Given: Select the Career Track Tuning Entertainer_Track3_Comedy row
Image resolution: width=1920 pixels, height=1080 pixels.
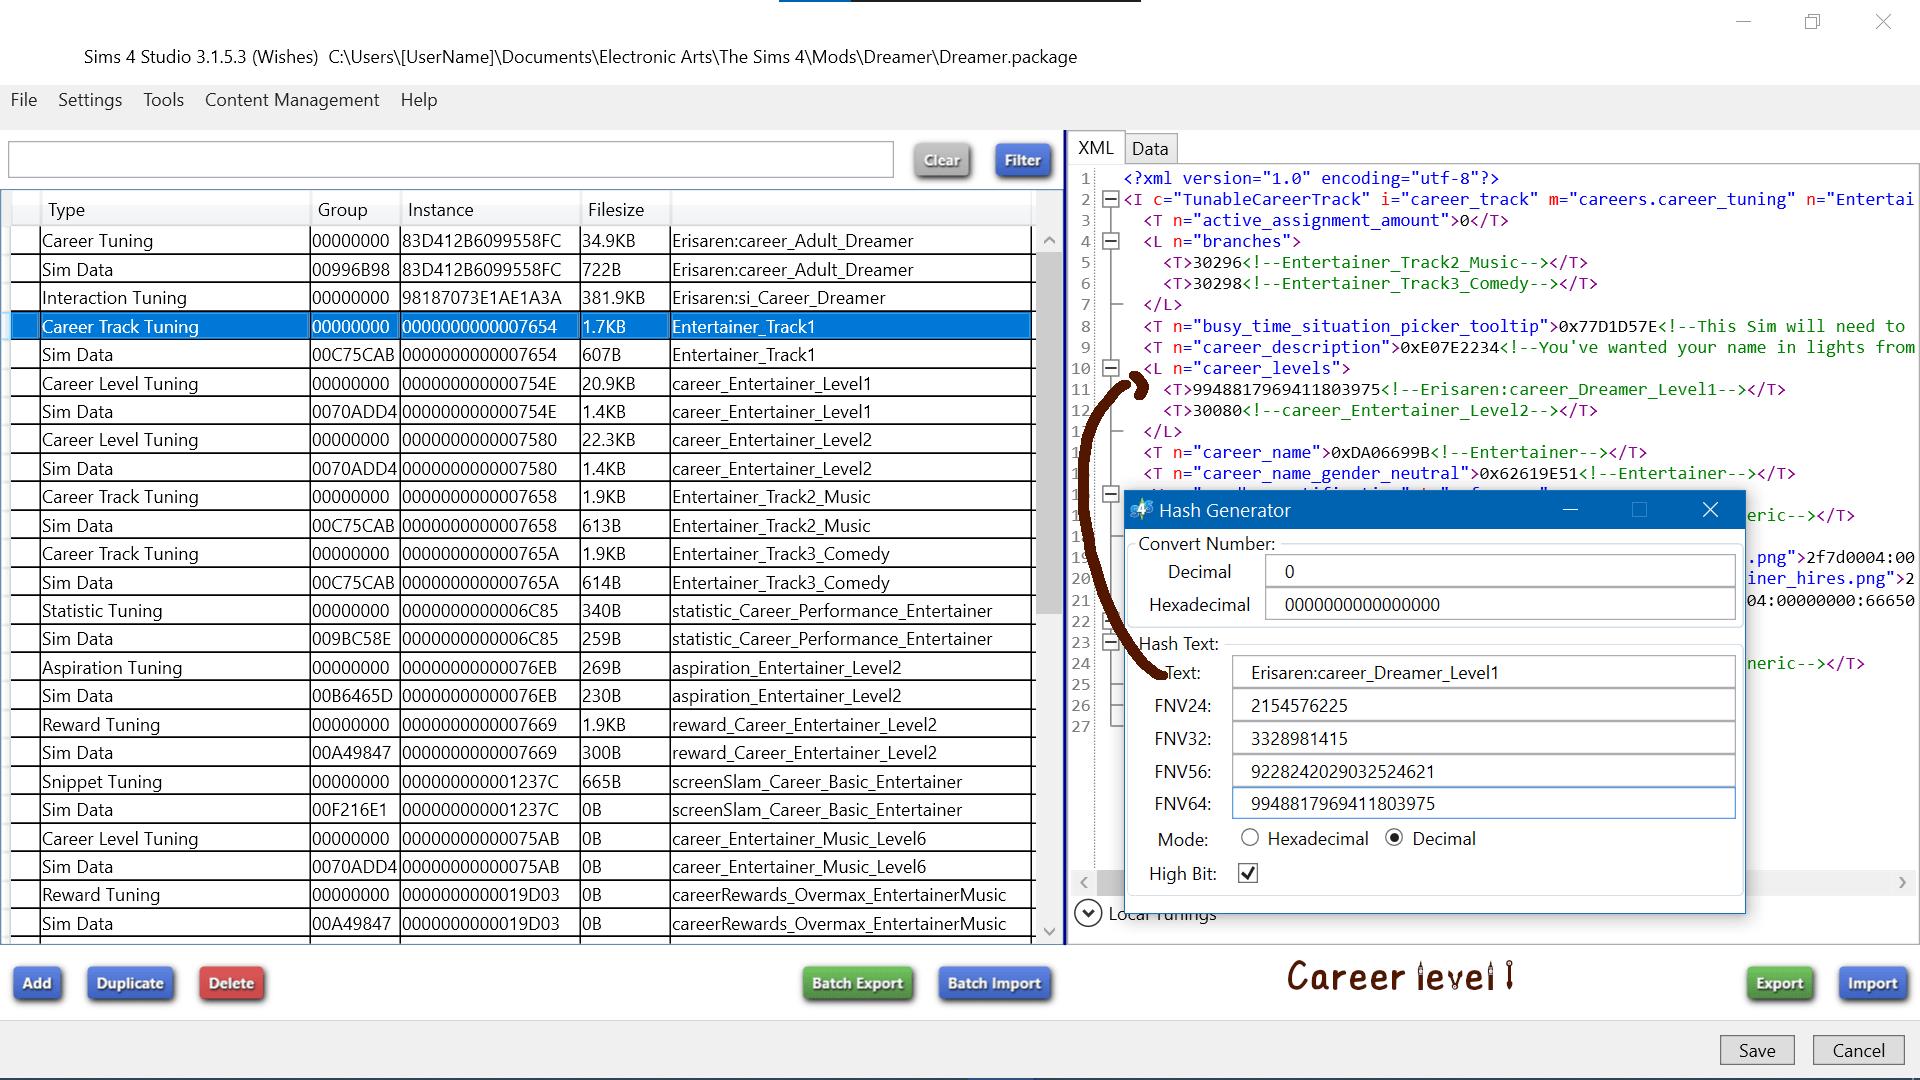Looking at the screenshot, I should coord(521,553).
